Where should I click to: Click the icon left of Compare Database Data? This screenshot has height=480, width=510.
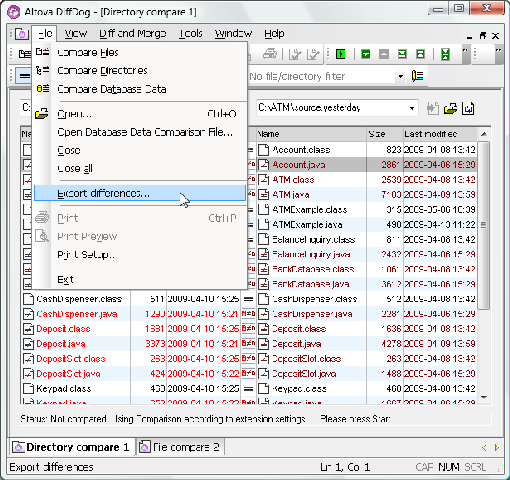(x=42, y=89)
